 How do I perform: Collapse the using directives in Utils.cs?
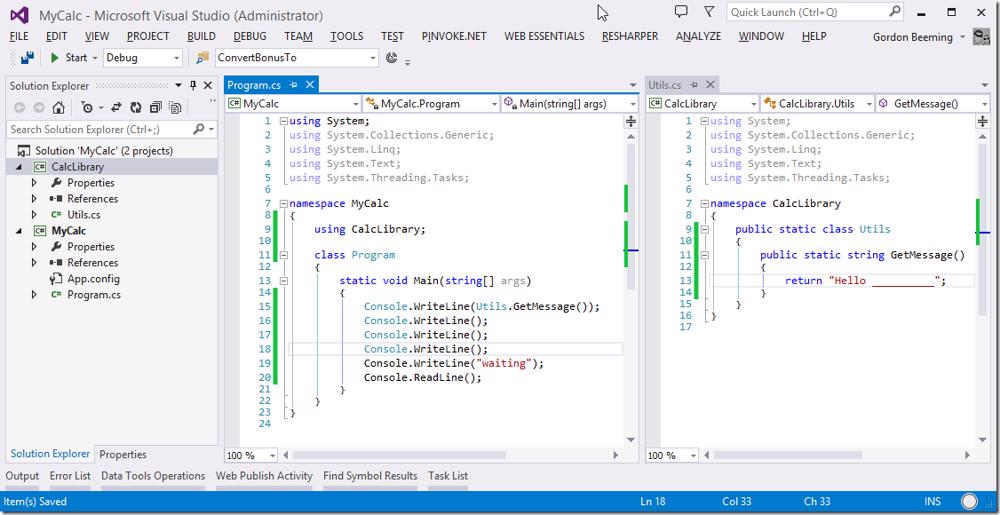click(704, 121)
